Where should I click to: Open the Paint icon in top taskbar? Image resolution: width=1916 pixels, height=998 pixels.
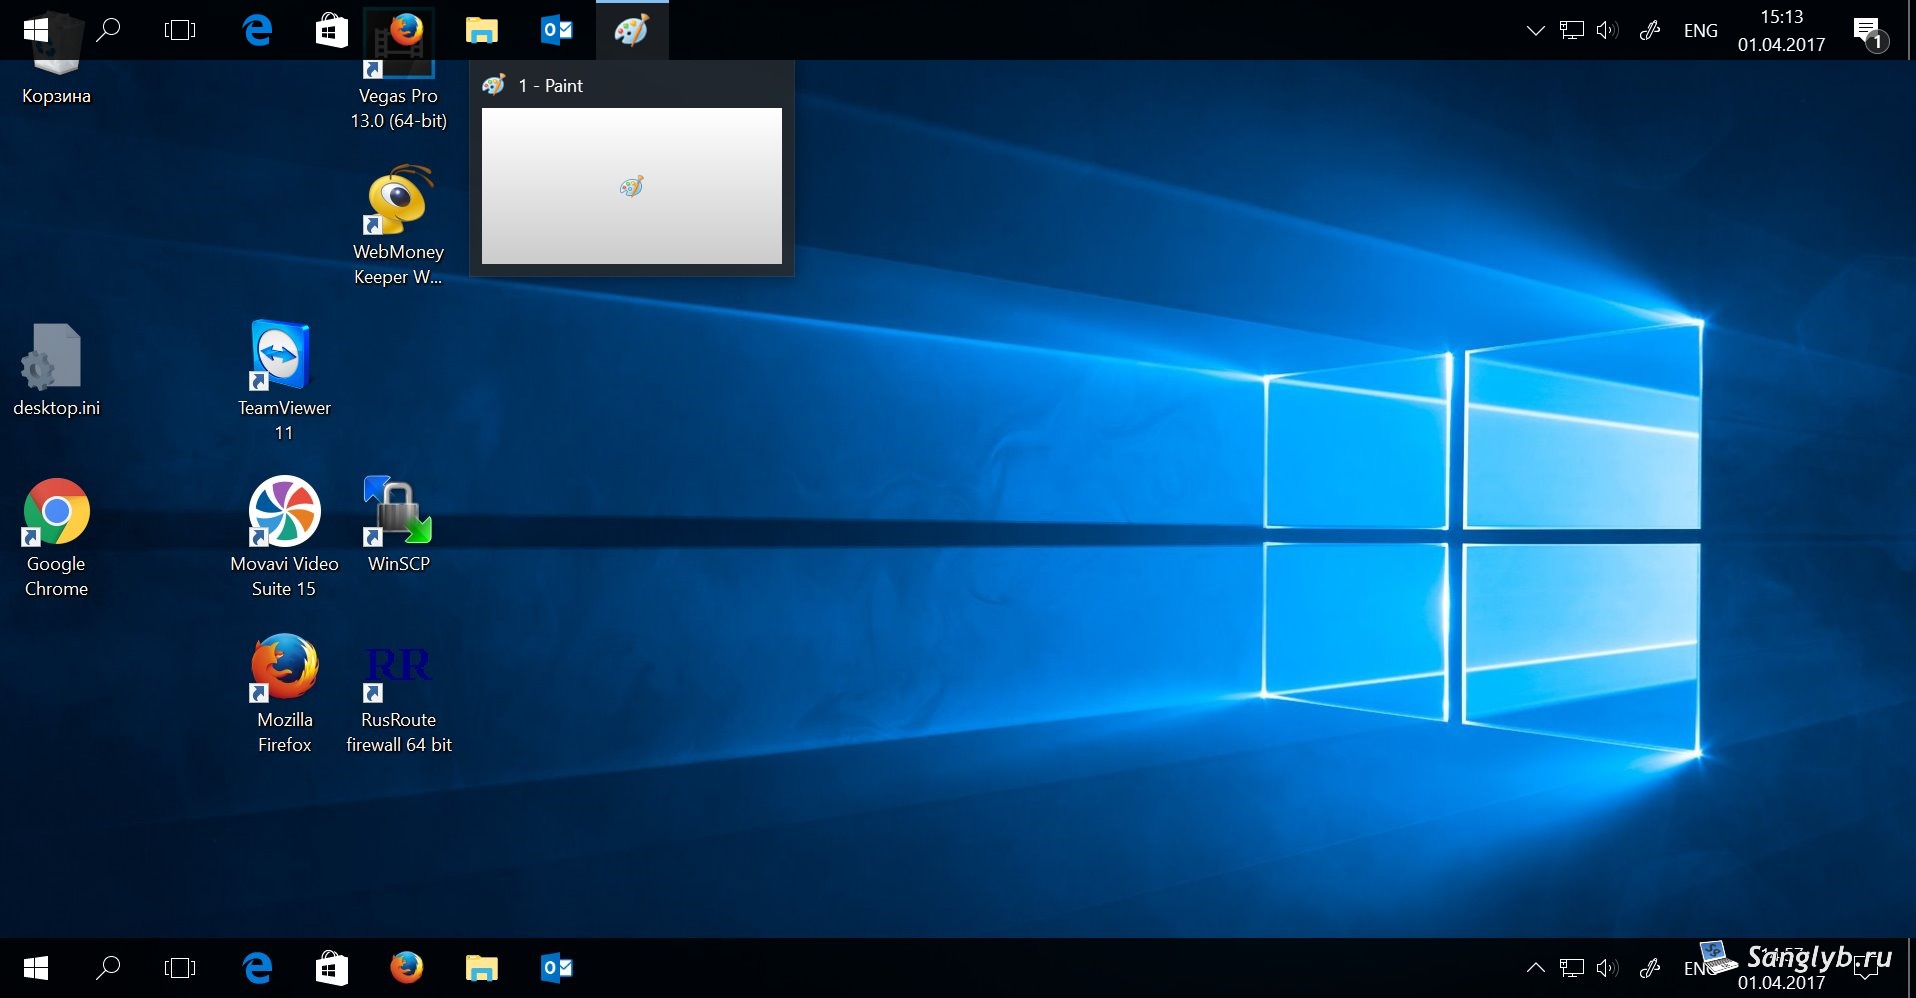(x=632, y=30)
